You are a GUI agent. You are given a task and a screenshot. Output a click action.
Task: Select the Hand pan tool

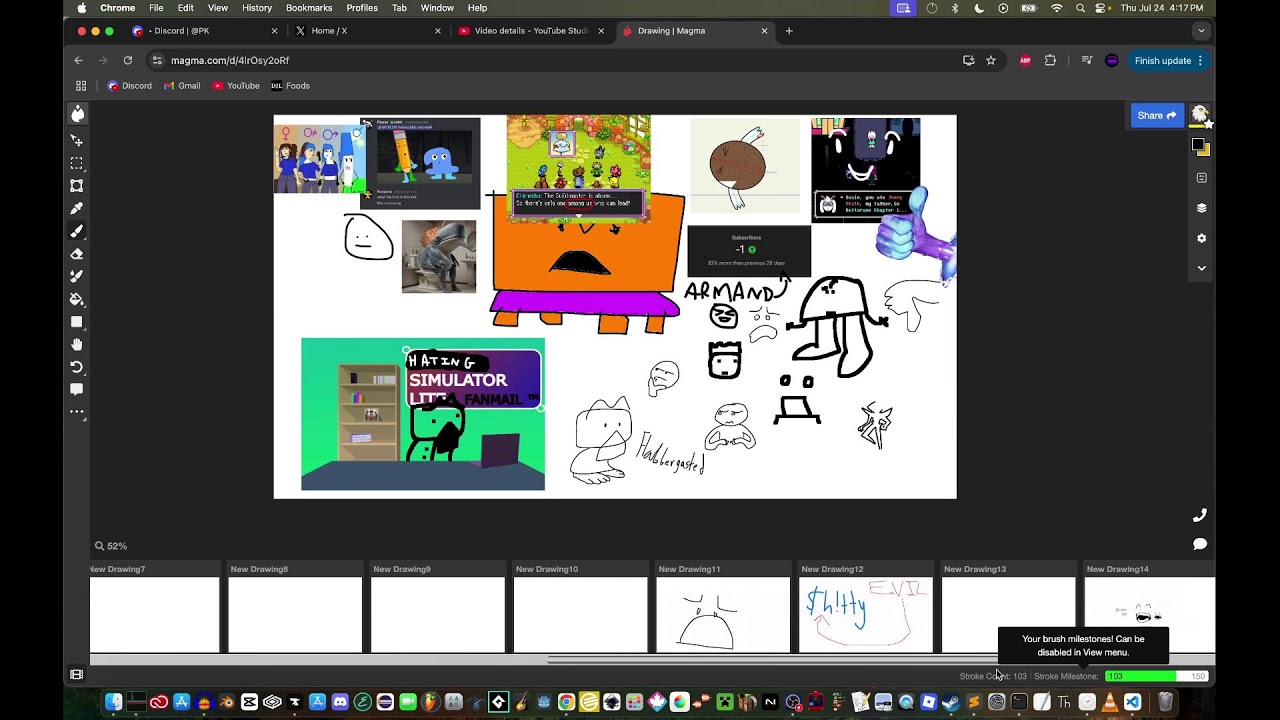pyautogui.click(x=77, y=345)
